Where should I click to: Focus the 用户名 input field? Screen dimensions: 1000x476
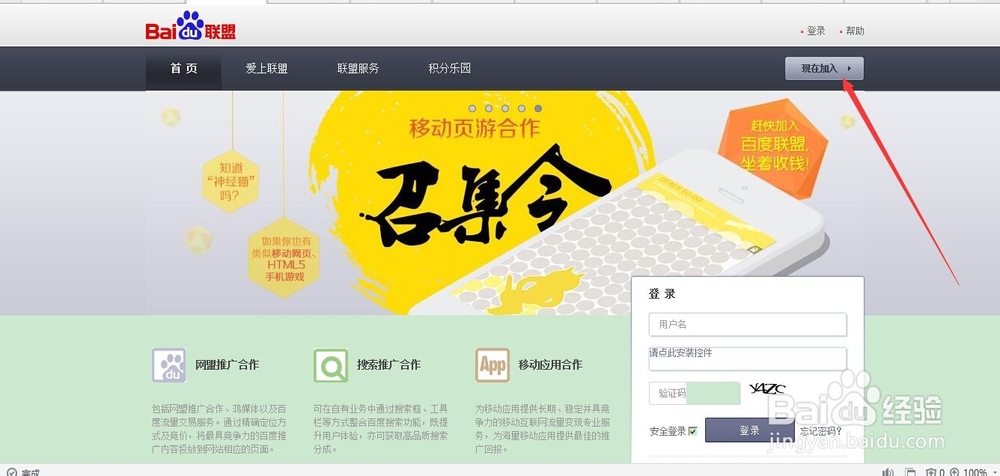747,324
